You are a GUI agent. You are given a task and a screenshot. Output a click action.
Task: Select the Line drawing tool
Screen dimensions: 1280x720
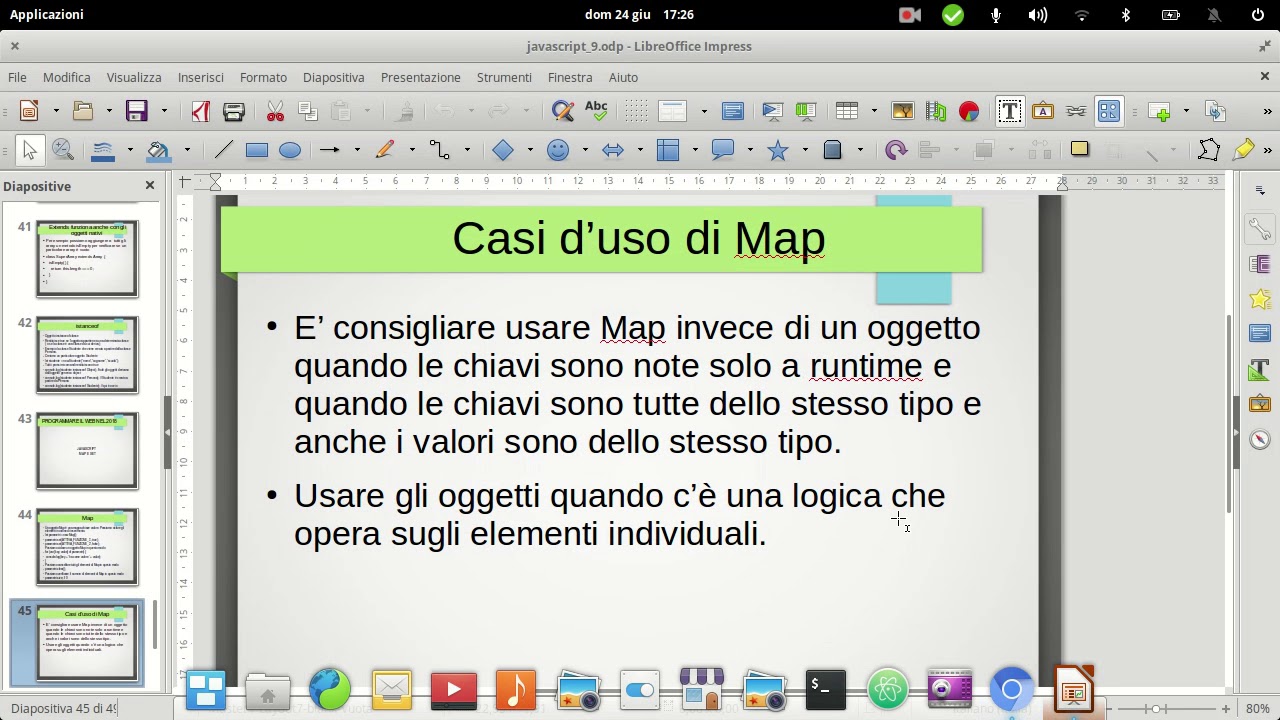click(x=224, y=150)
